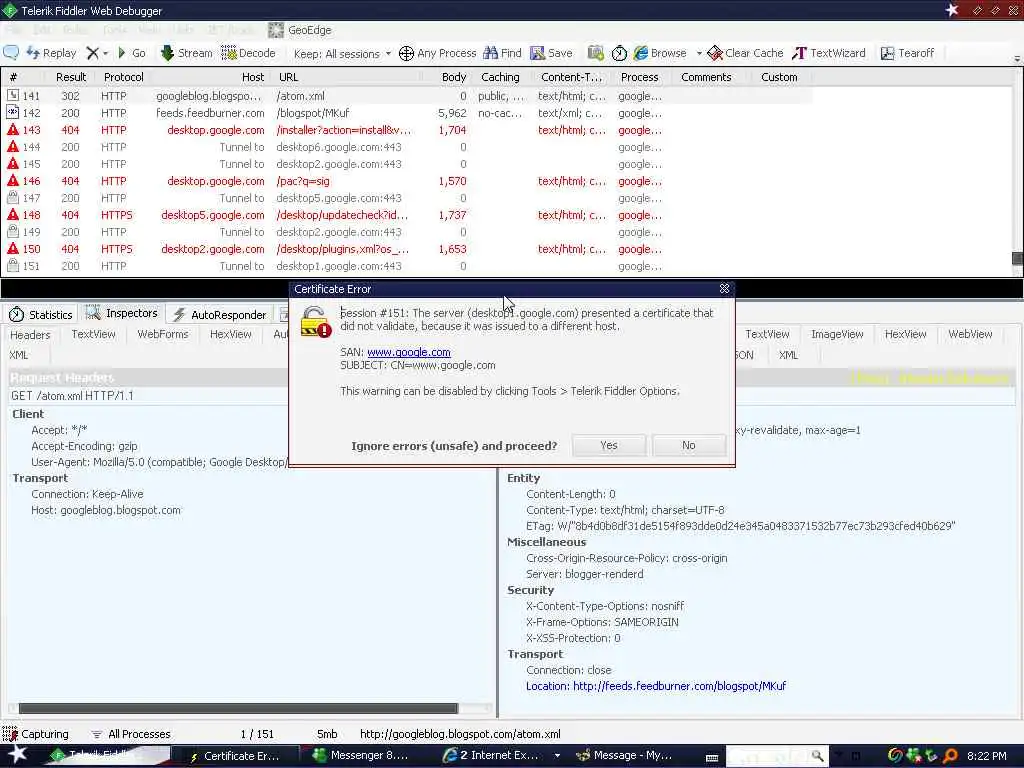Screen dimensions: 1024x768
Task: Click the Remove X toolbar icon
Action: pos(93,53)
